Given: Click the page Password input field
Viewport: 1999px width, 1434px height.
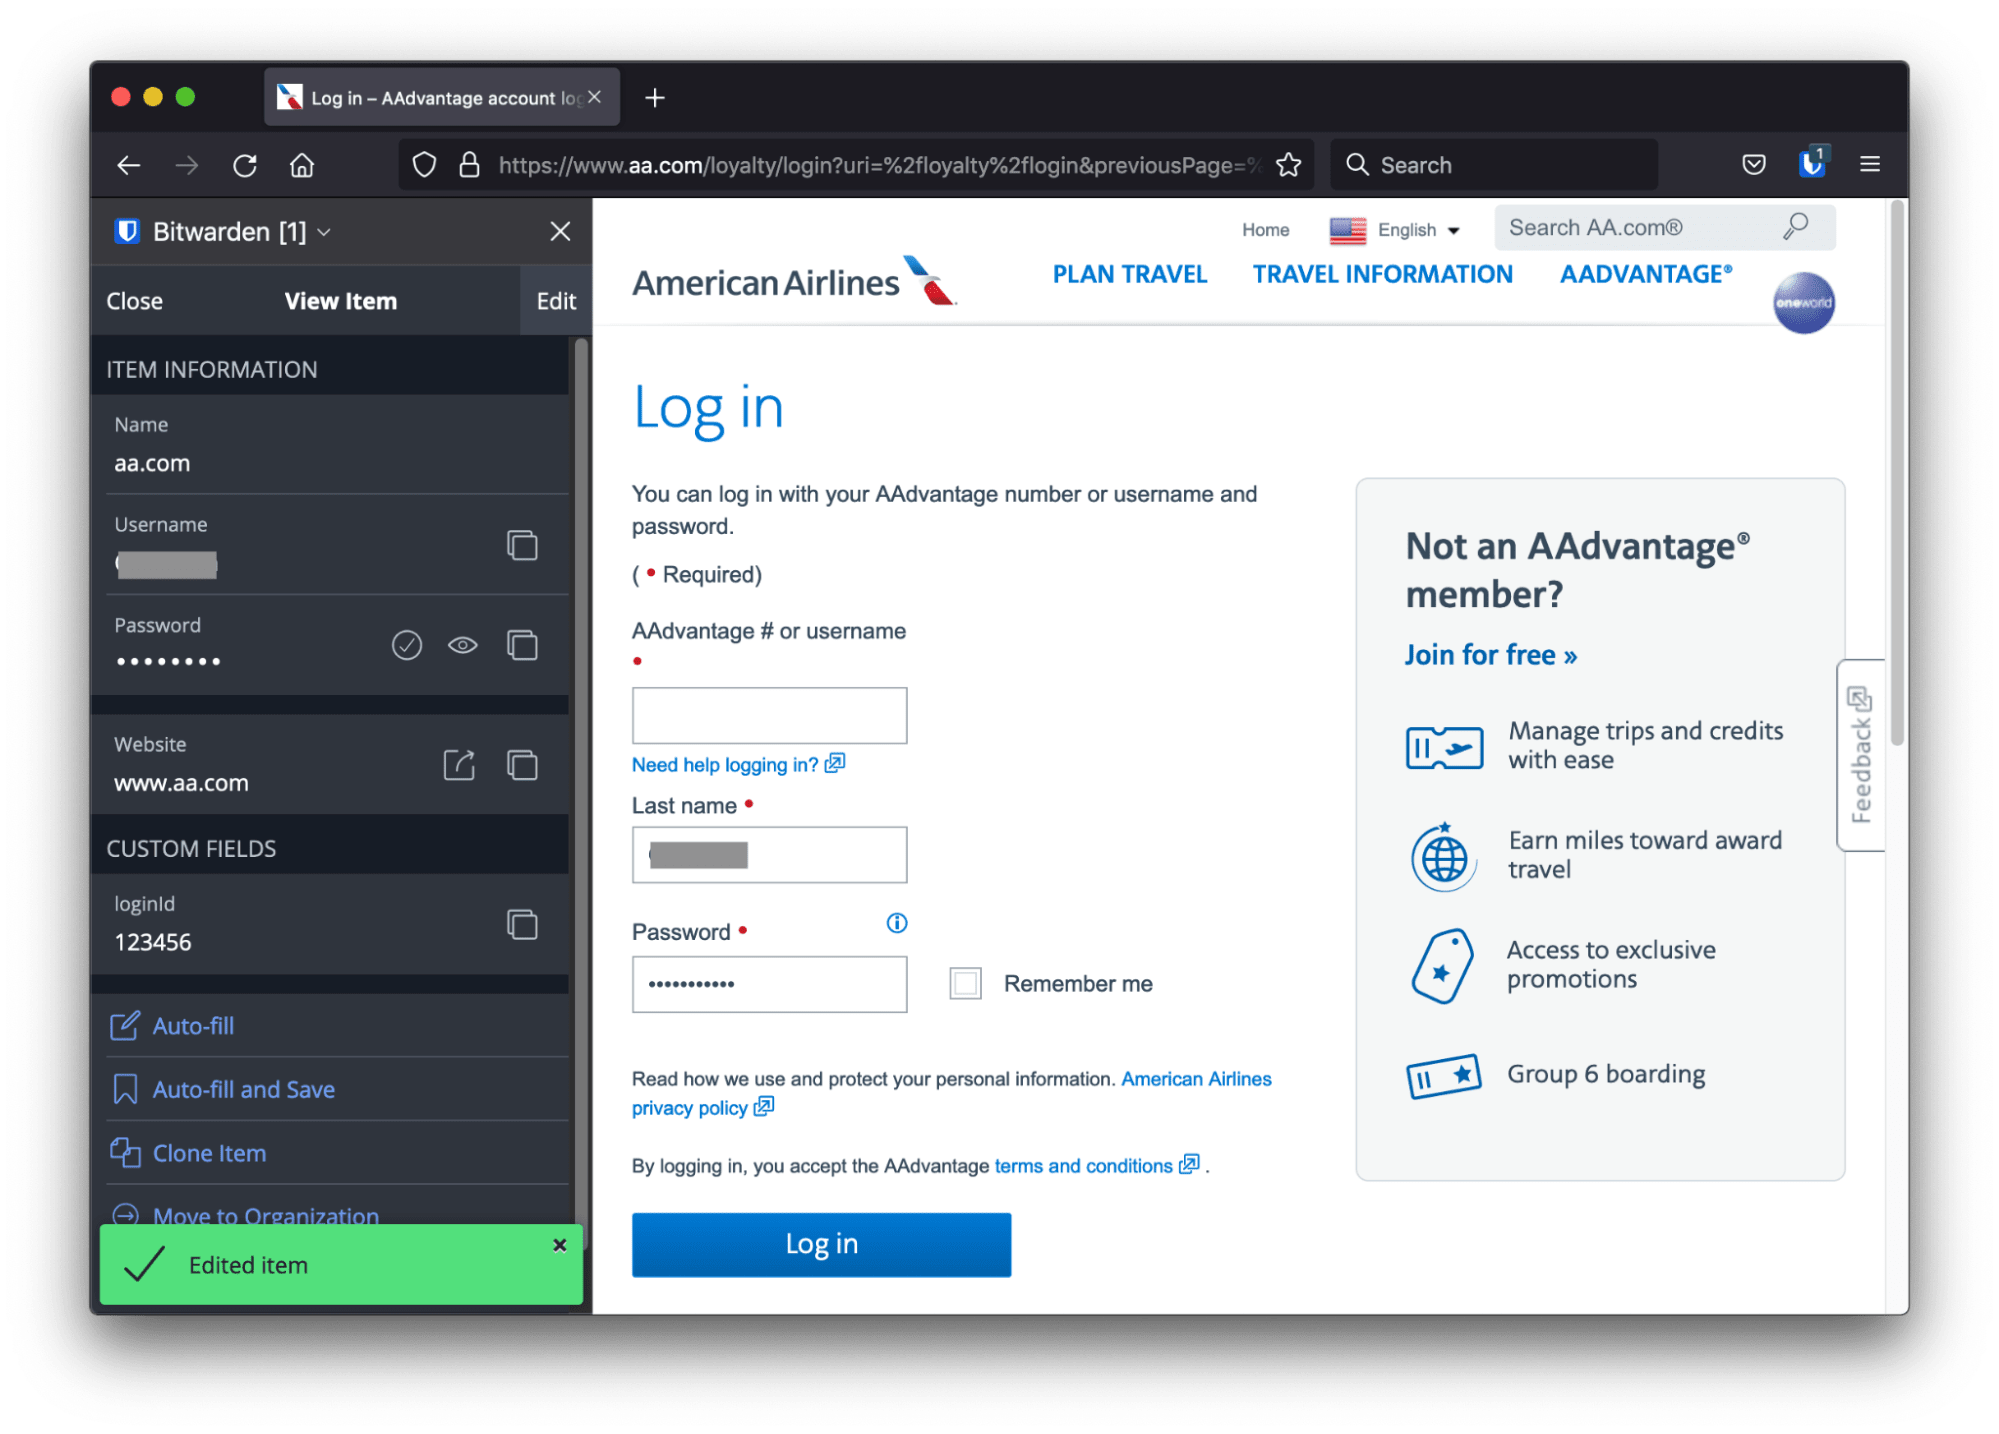Looking at the screenshot, I should pos(769,984).
